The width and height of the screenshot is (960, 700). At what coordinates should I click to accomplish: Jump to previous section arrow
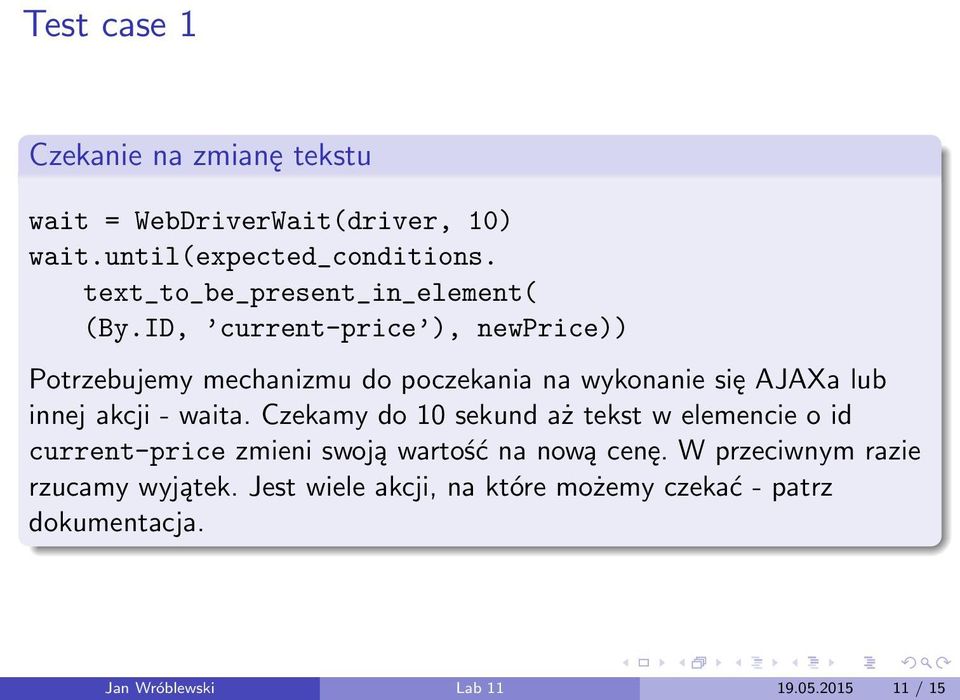point(795,663)
